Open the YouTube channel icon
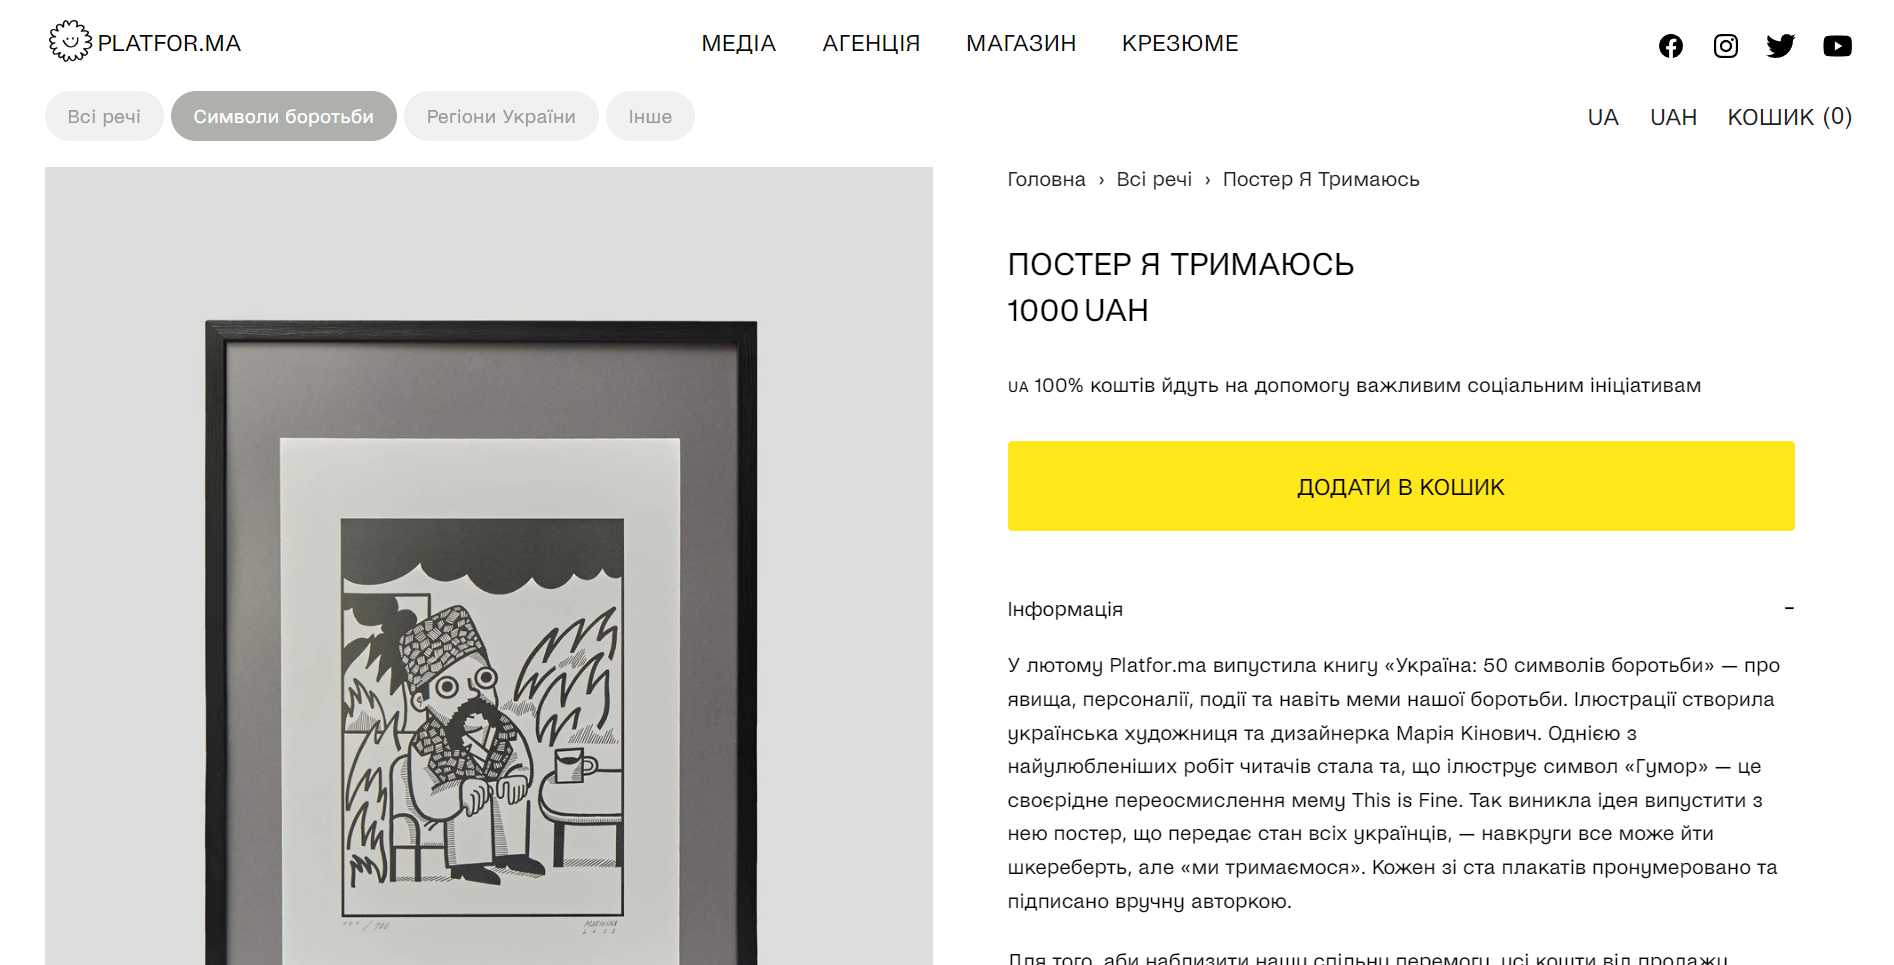Image resolution: width=1894 pixels, height=965 pixels. (x=1837, y=46)
